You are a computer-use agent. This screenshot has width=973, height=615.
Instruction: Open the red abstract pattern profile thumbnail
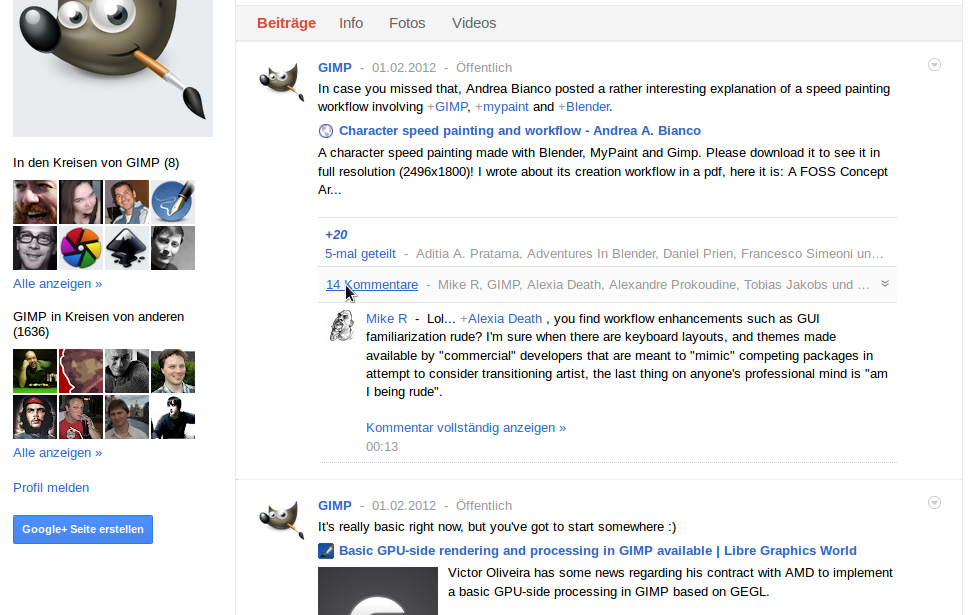[81, 370]
